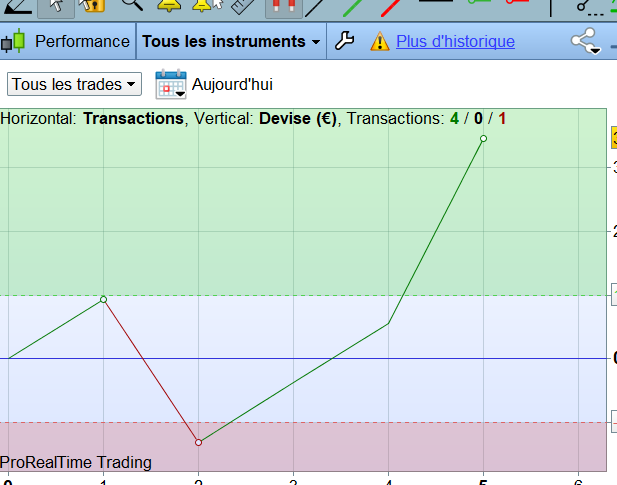Viewport: 617px width, 485px height.
Task: Click the ProRealTime Trading label
Action: click(76, 463)
